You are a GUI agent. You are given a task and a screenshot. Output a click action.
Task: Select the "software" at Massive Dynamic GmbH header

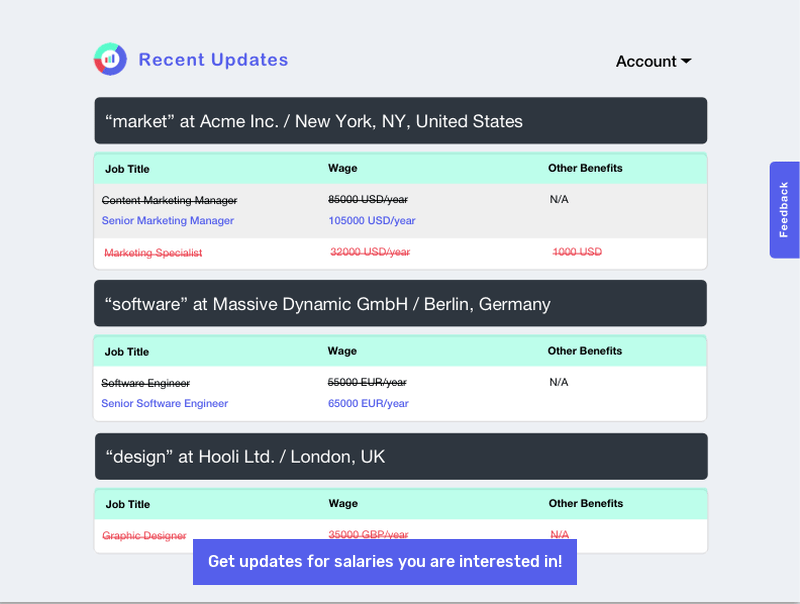(x=400, y=304)
